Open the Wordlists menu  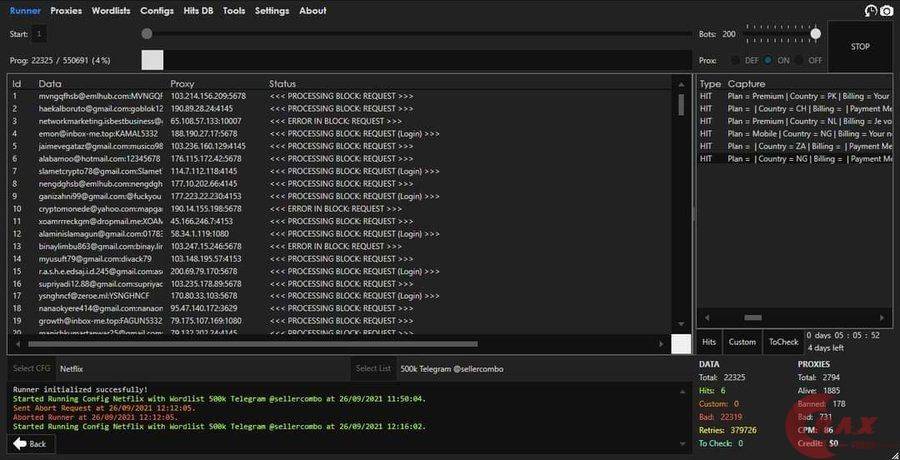click(x=111, y=11)
